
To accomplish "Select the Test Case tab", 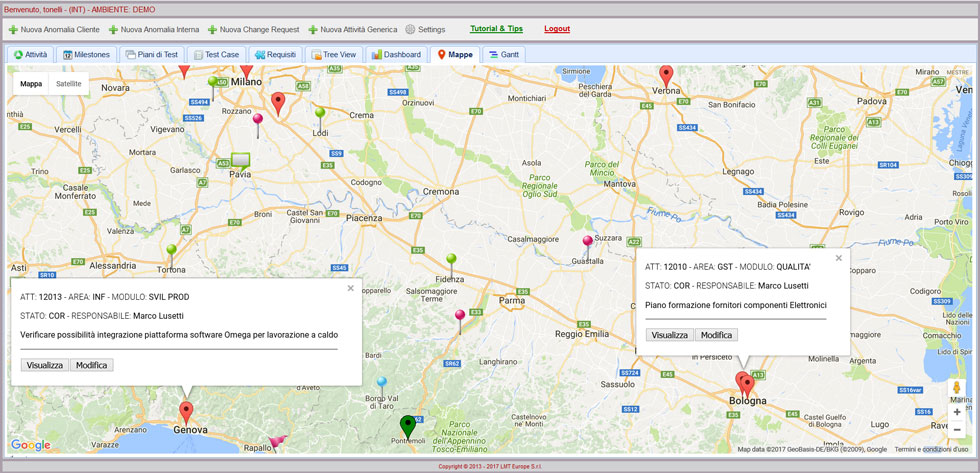I will coord(216,54).
